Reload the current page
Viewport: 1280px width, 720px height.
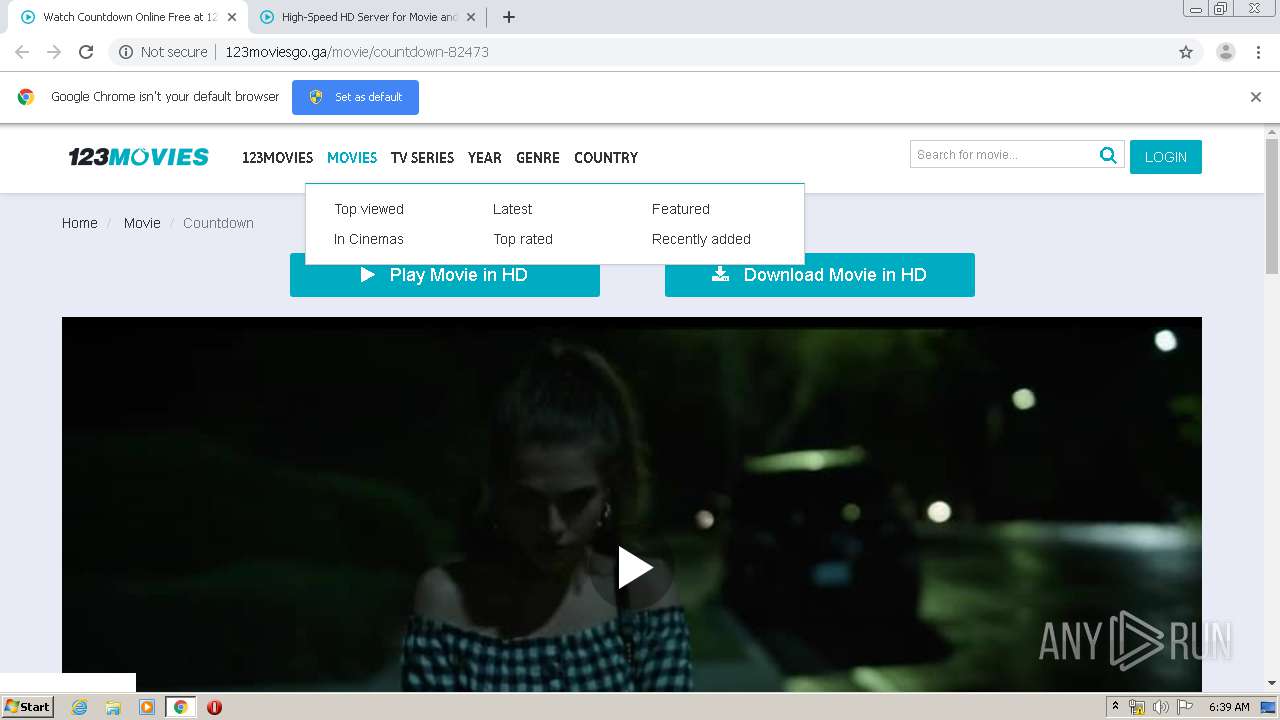pos(86,52)
